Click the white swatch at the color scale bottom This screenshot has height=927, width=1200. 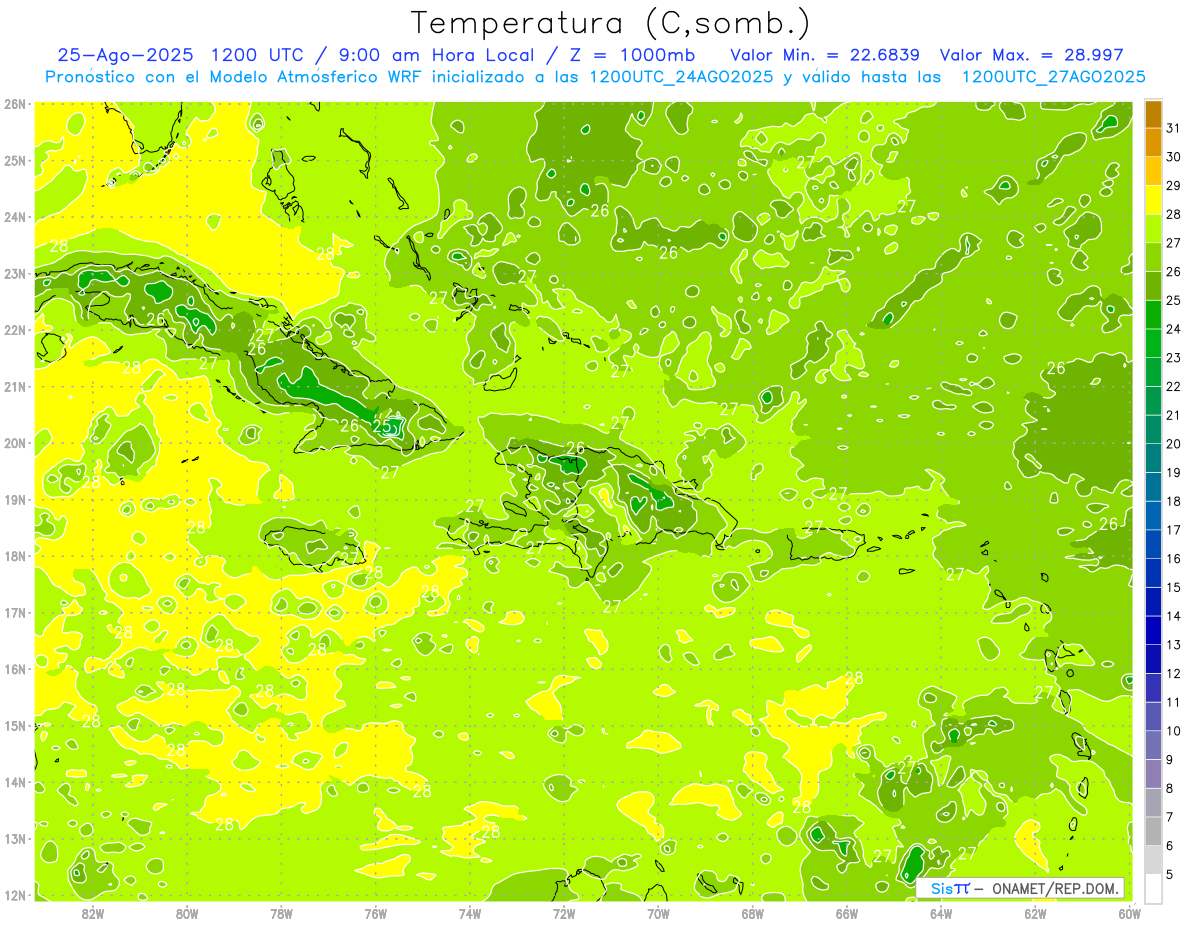coord(1153,888)
